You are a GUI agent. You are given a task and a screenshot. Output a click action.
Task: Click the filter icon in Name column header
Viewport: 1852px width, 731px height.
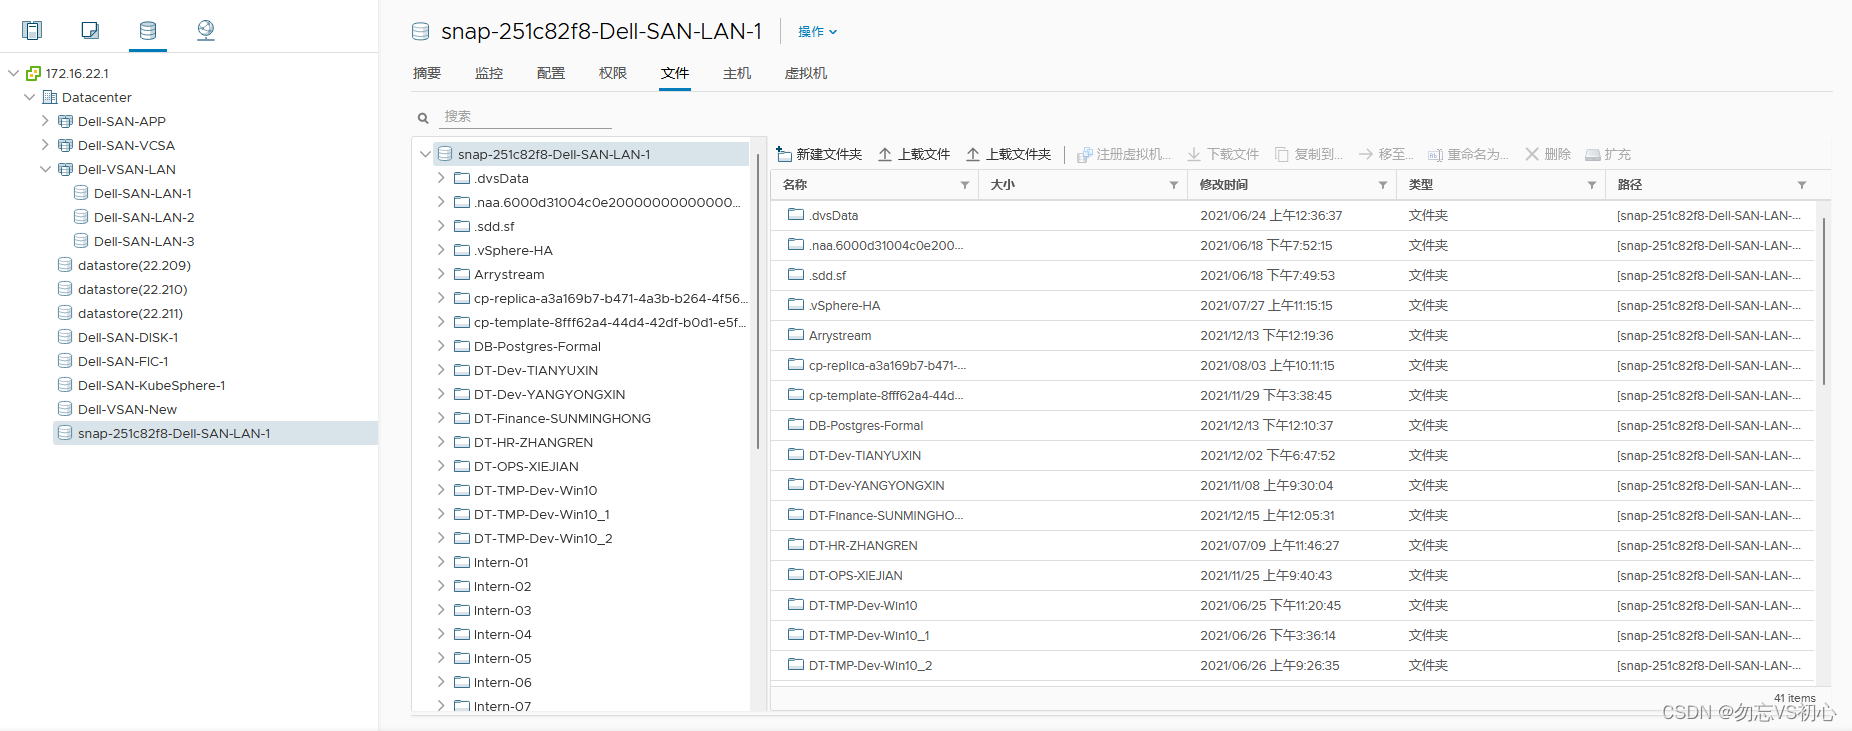click(965, 185)
